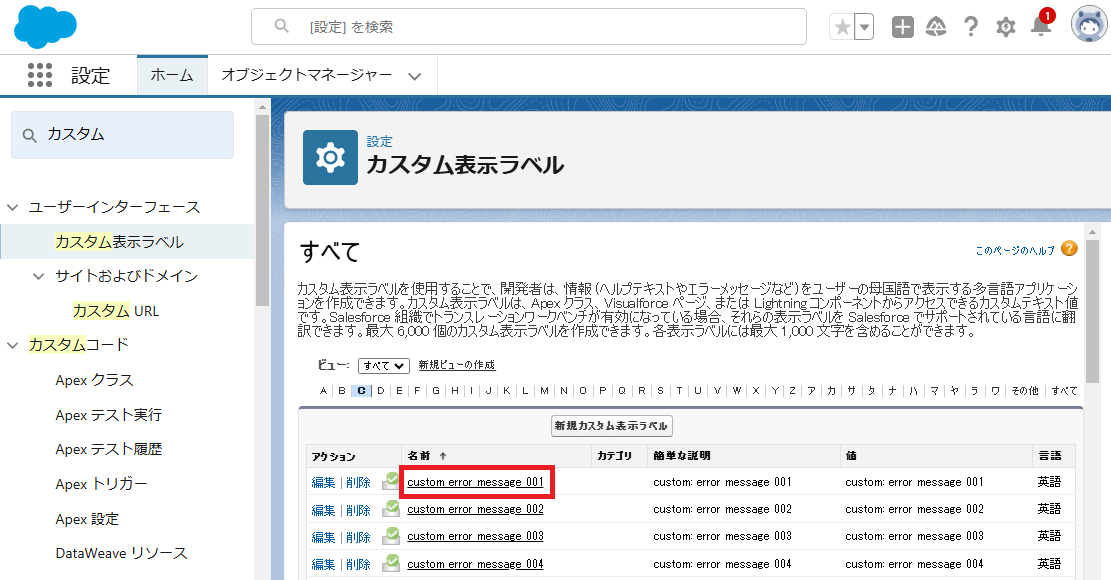Open the custom_error_message_003 label link
The image size is (1111, 580).
475,536
